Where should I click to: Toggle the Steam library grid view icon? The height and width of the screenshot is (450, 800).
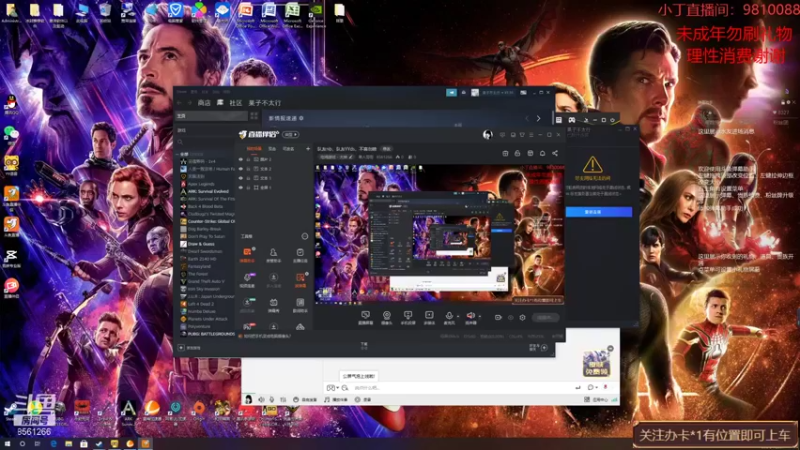[x=254, y=116]
